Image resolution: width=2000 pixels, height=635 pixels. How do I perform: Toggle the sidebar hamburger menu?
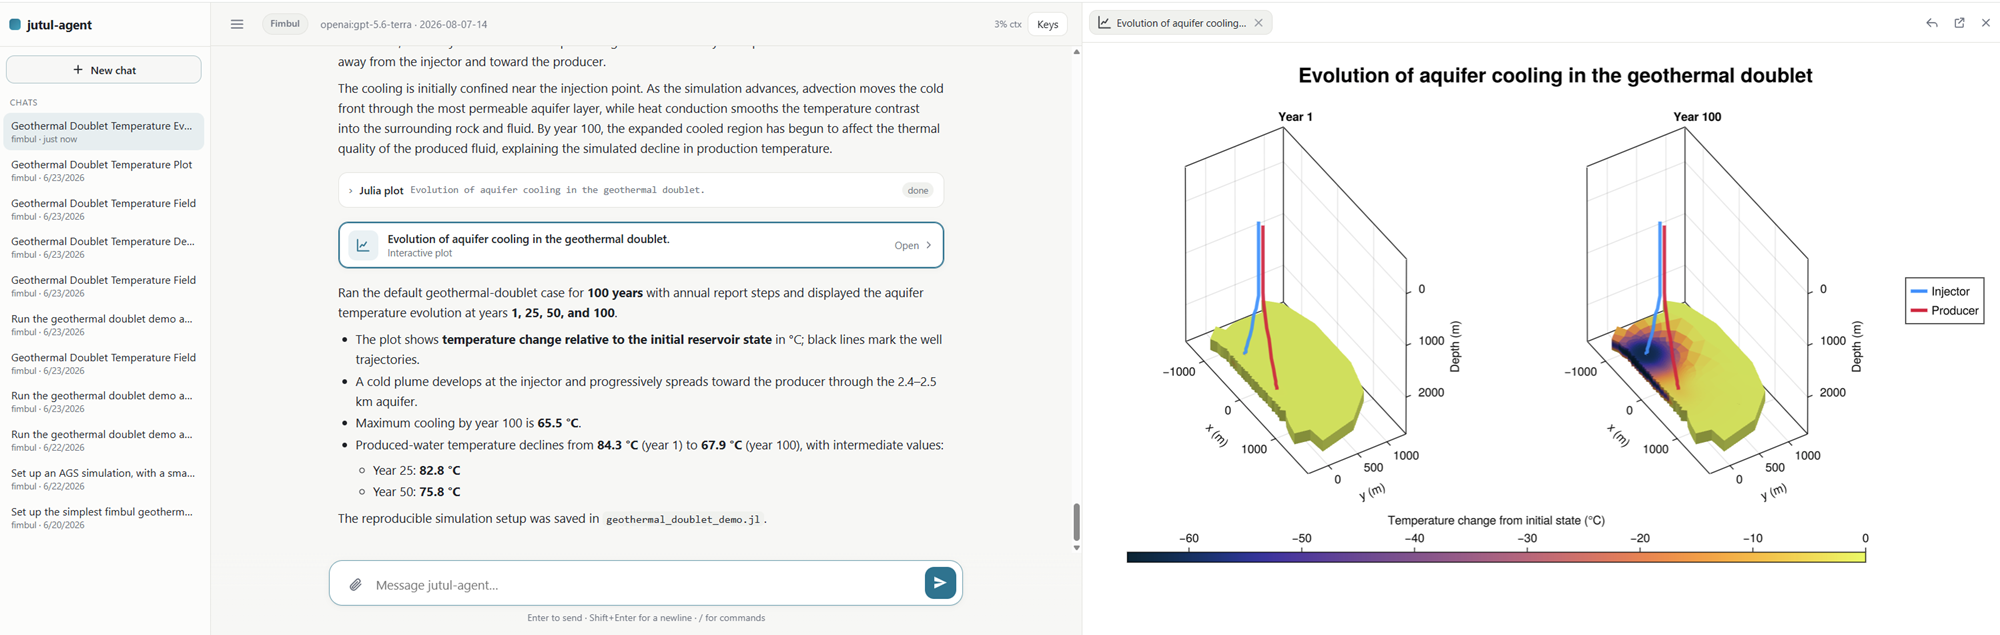click(x=237, y=24)
